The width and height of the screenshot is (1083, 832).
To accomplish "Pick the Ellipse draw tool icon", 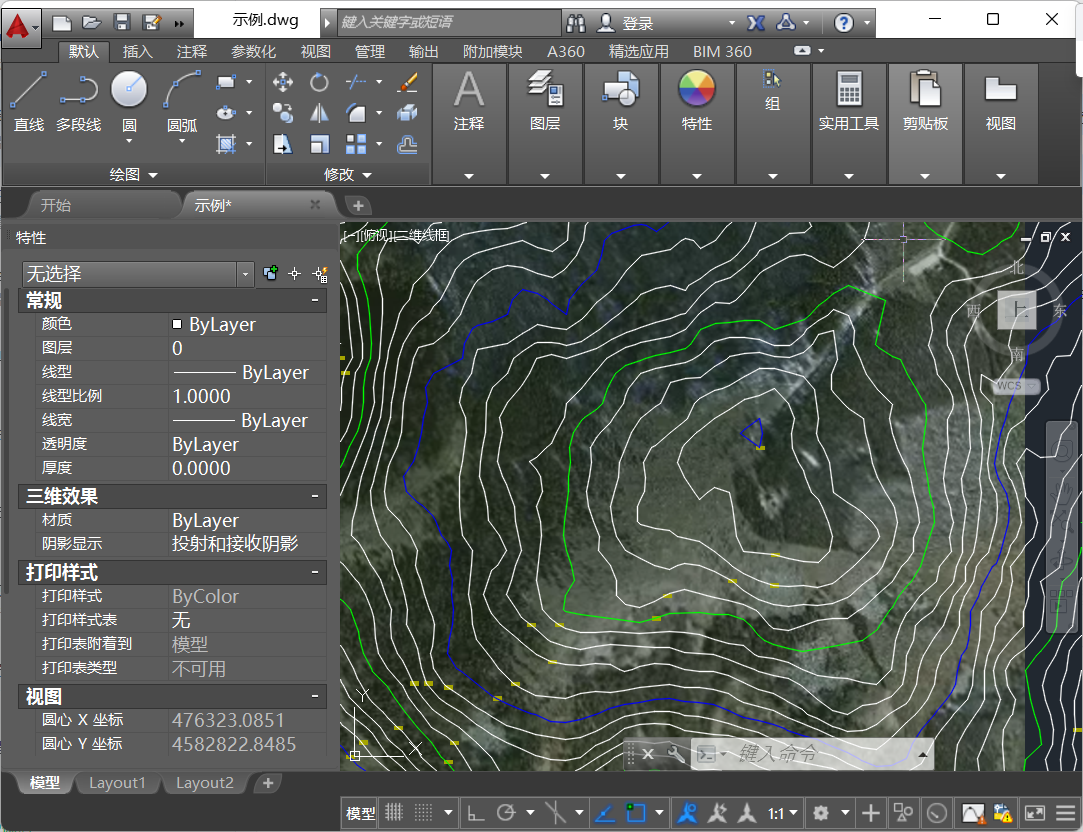I will pyautogui.click(x=225, y=113).
